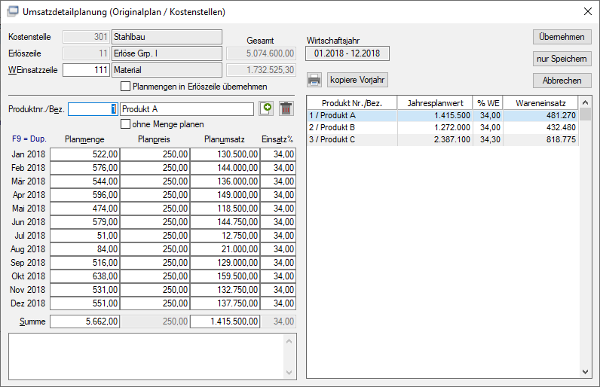
Task: Click the product list scroll down arrow
Action: point(585,372)
